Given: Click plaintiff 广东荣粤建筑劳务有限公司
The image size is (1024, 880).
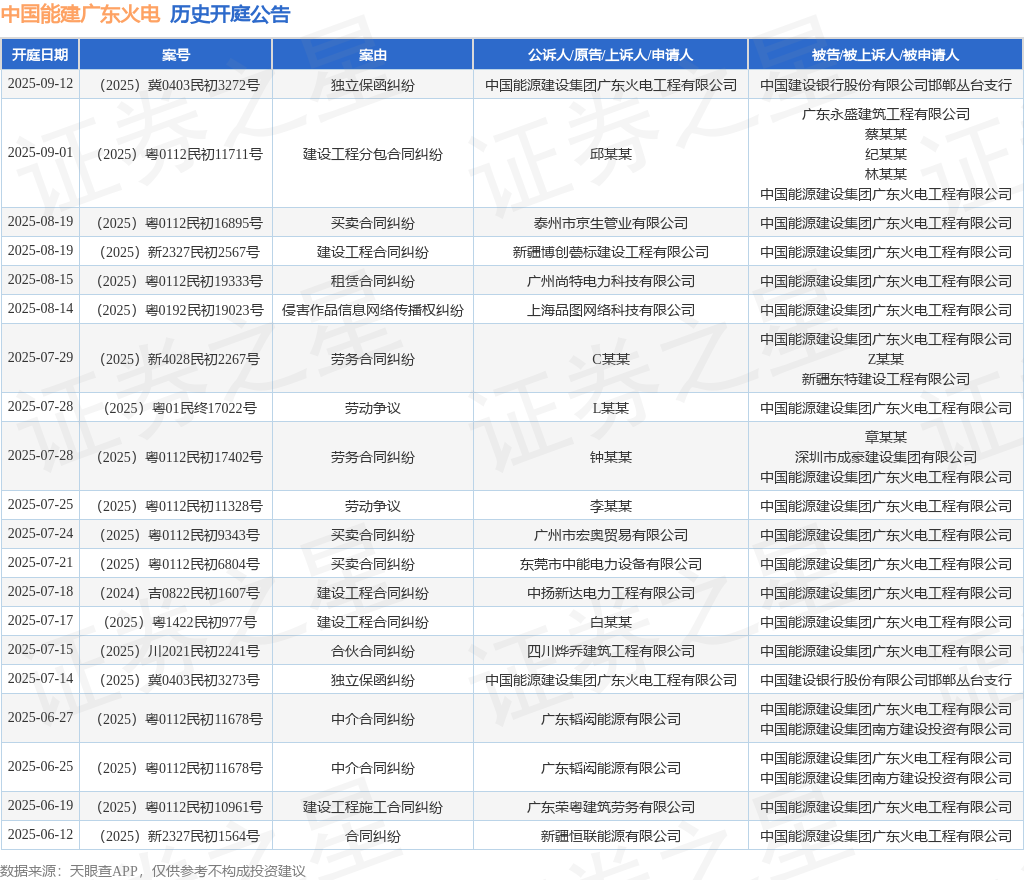Looking at the screenshot, I should click(611, 808).
